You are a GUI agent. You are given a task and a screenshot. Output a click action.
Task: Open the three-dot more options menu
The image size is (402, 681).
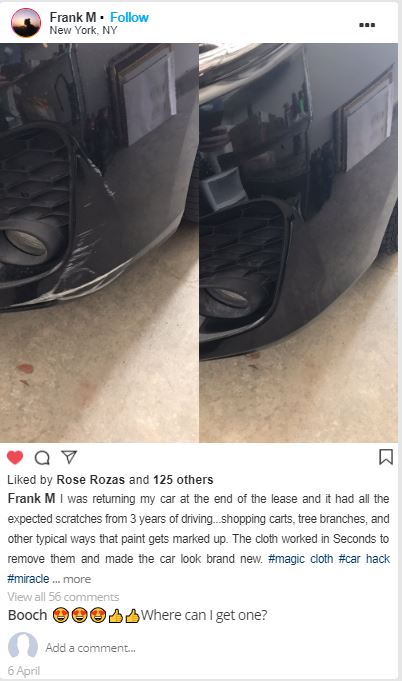coord(367,25)
